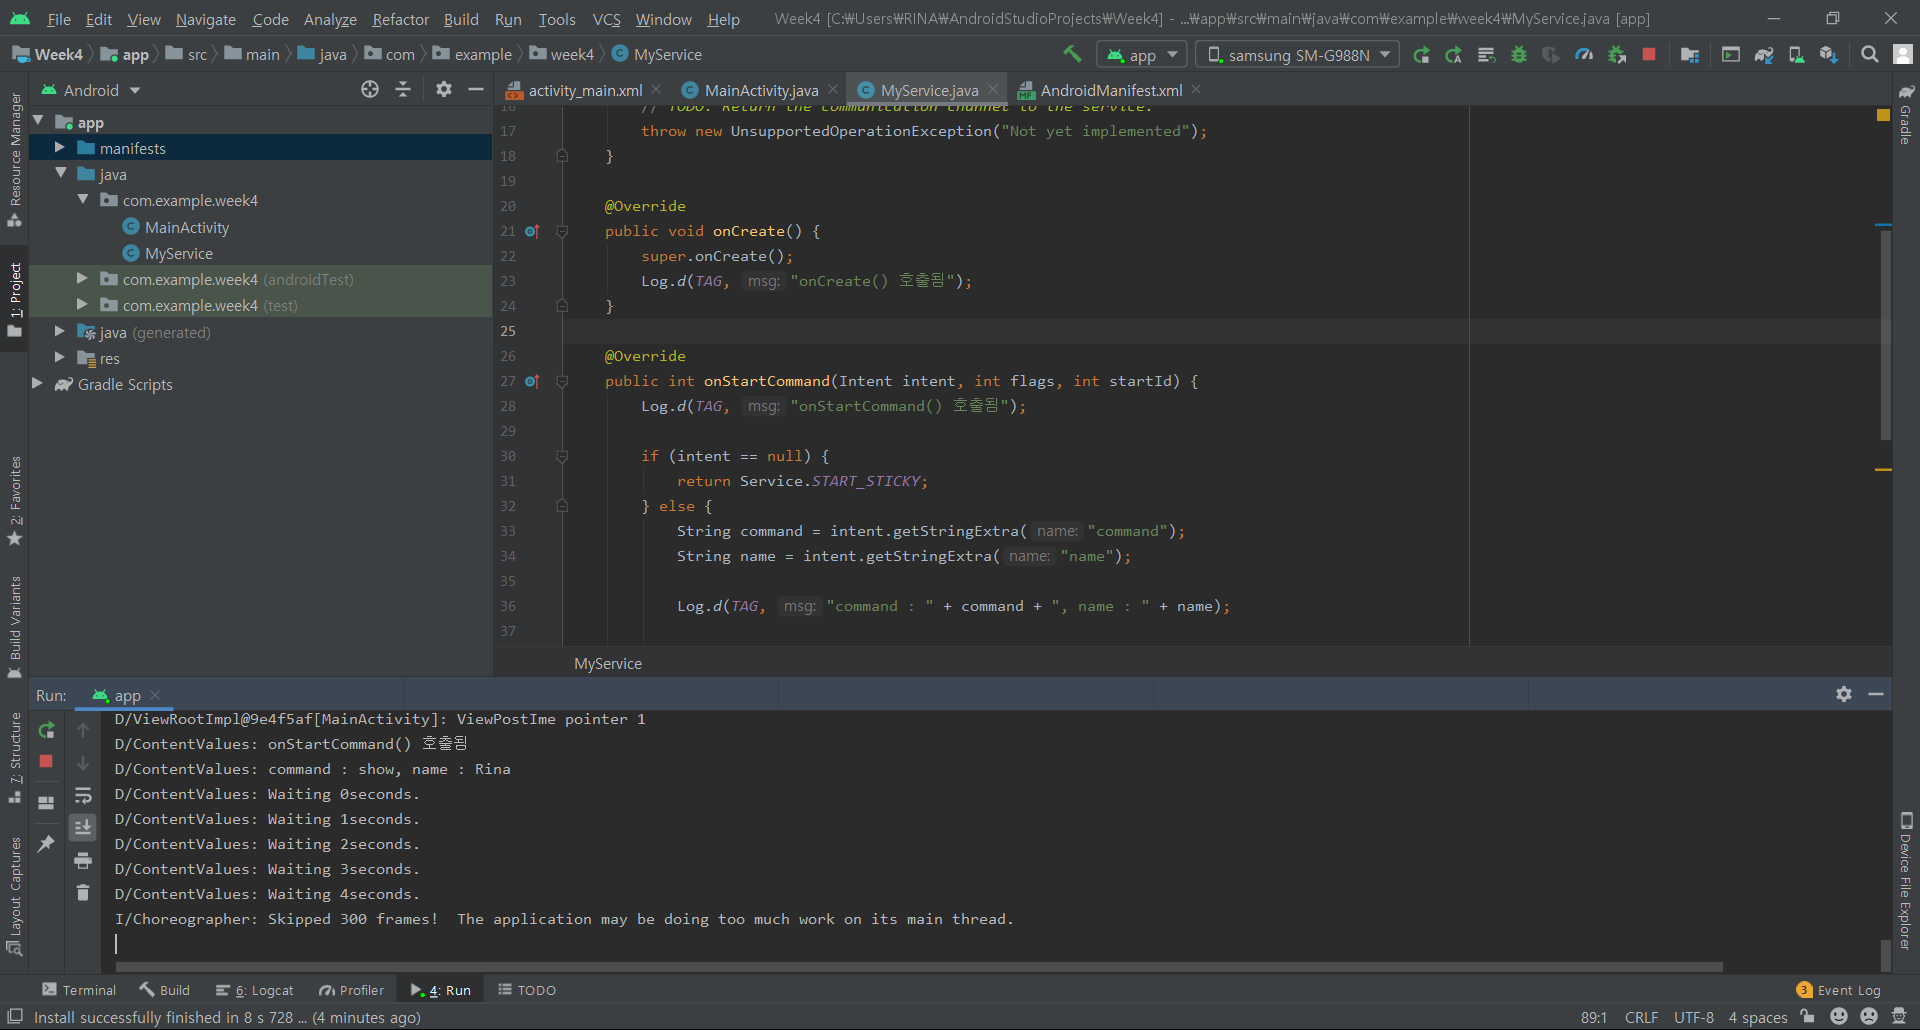The image size is (1920, 1030).
Task: Click Sync Project with Gradle Files icon
Action: (1764, 55)
